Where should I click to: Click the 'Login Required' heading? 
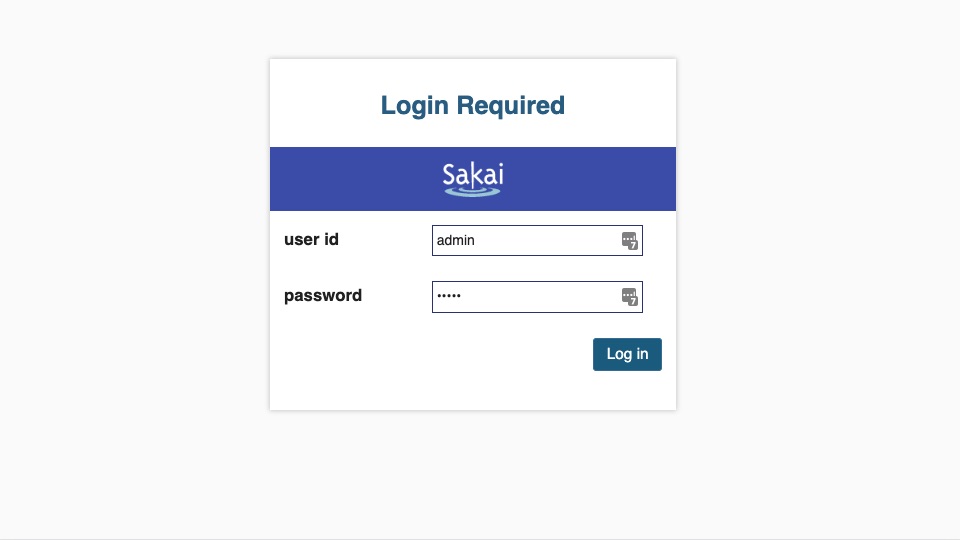[x=473, y=105]
